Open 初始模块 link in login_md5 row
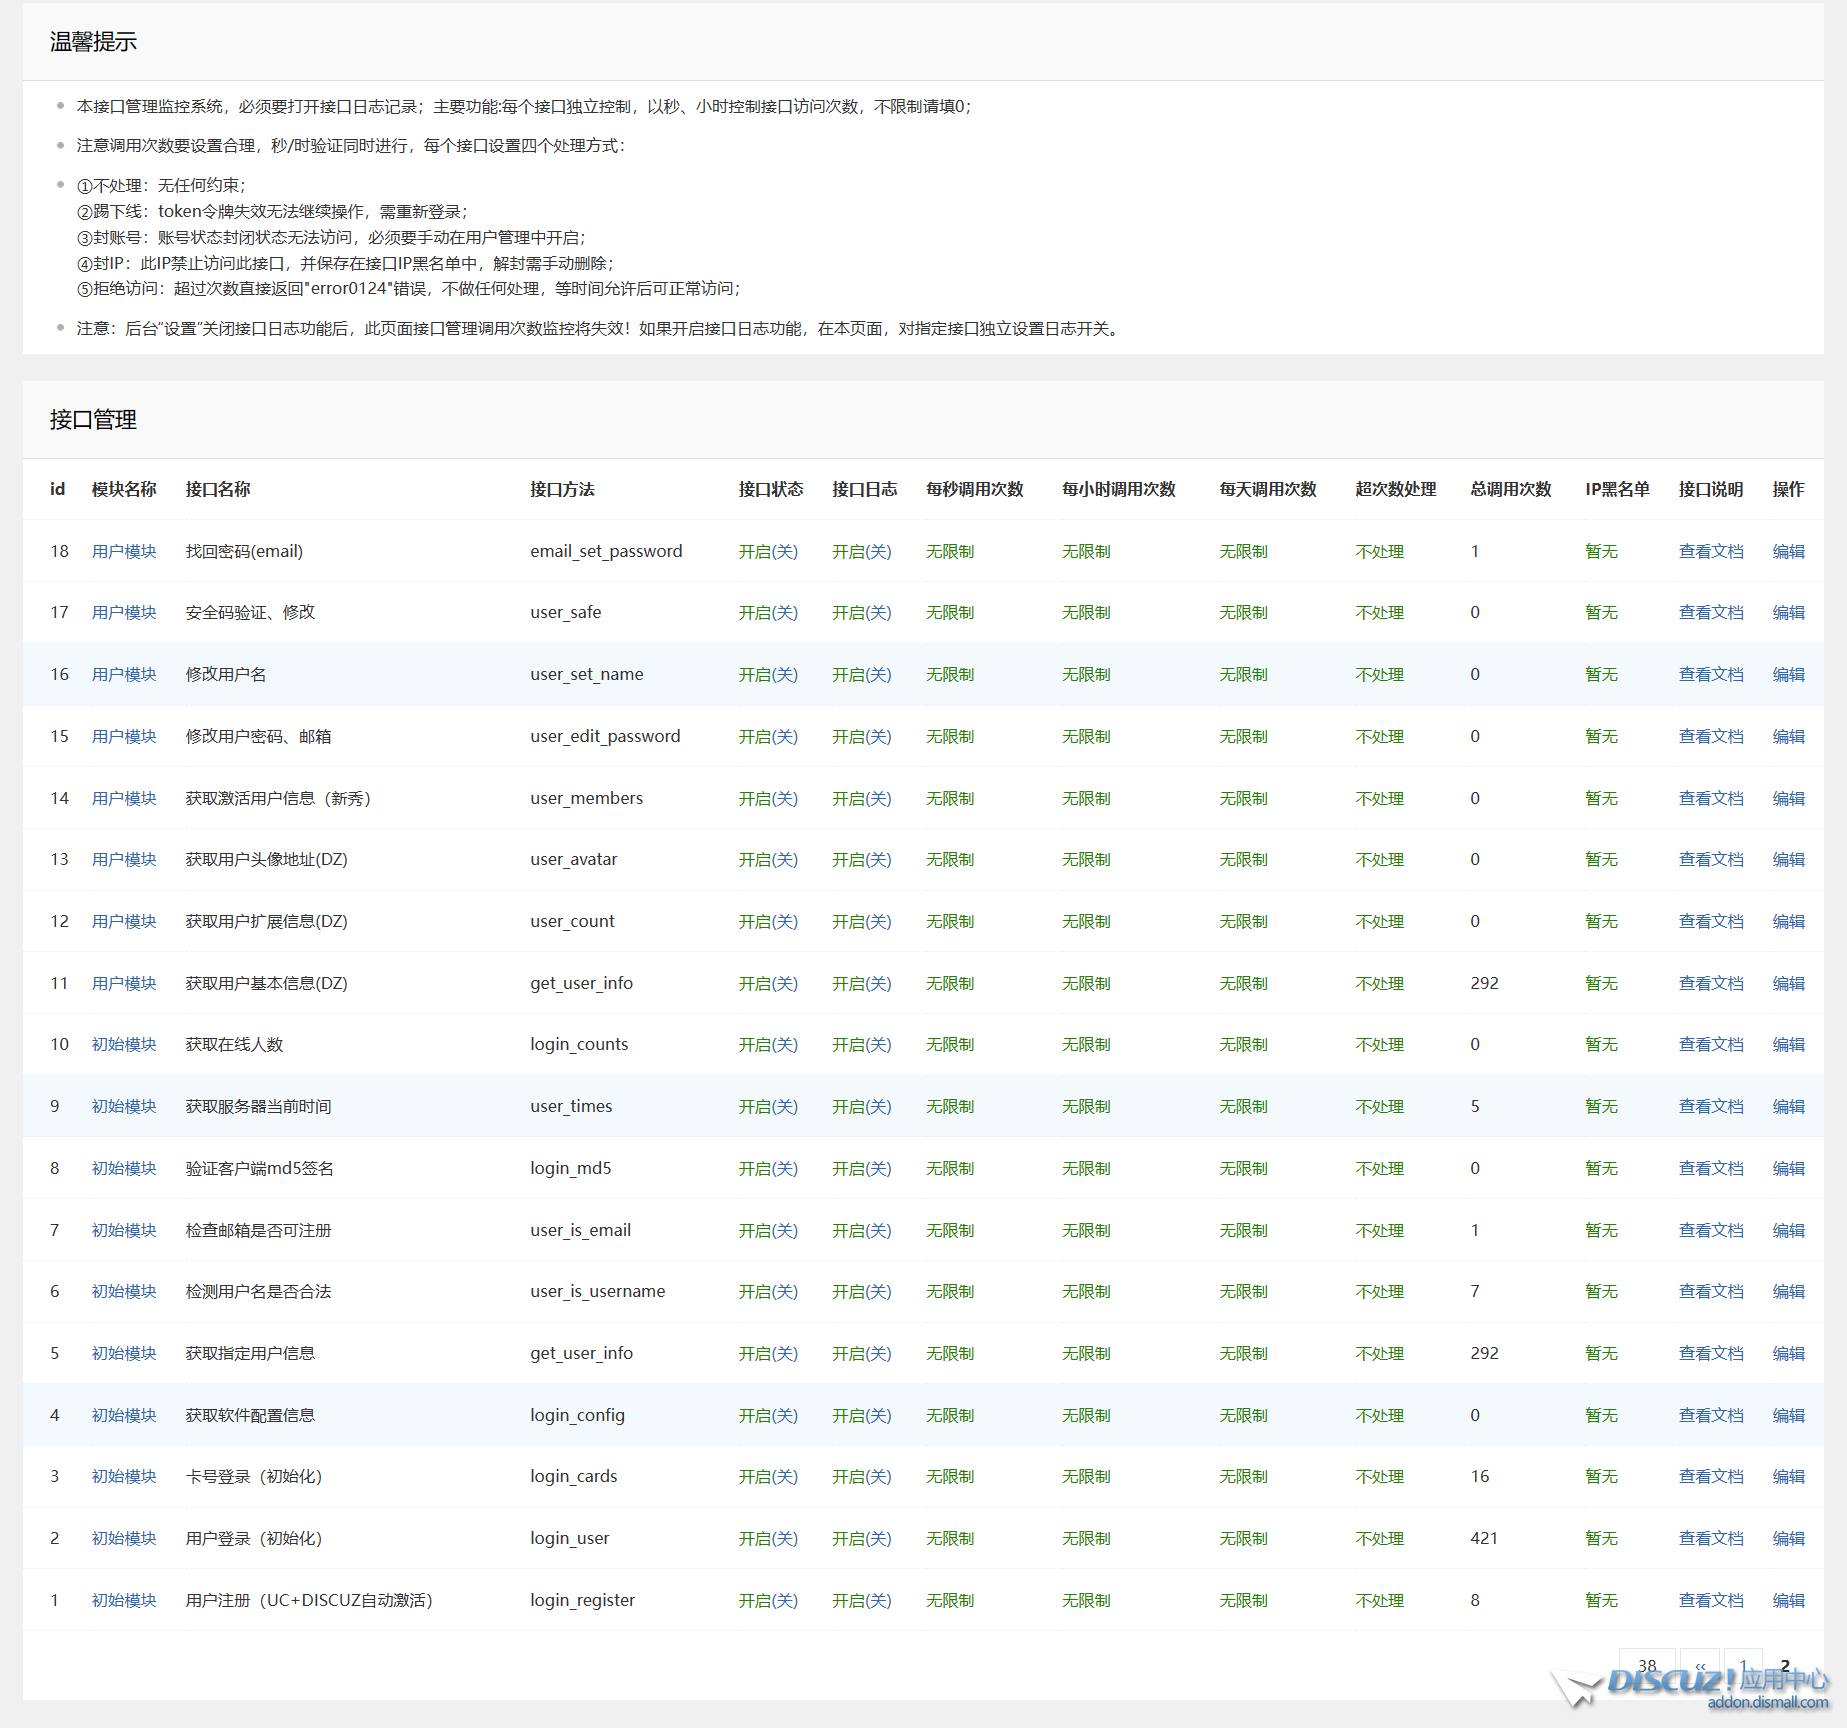 click(124, 1168)
